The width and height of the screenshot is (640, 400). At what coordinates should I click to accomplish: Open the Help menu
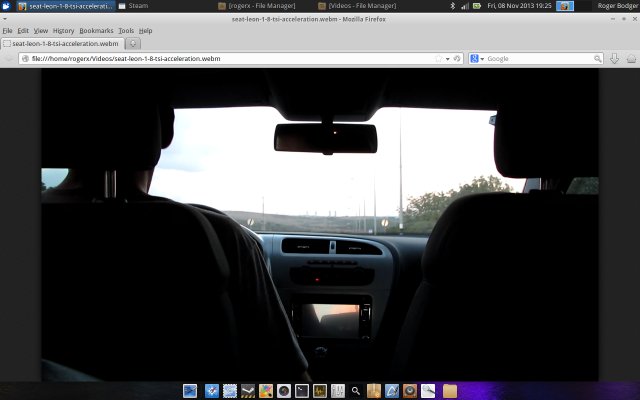(145, 31)
